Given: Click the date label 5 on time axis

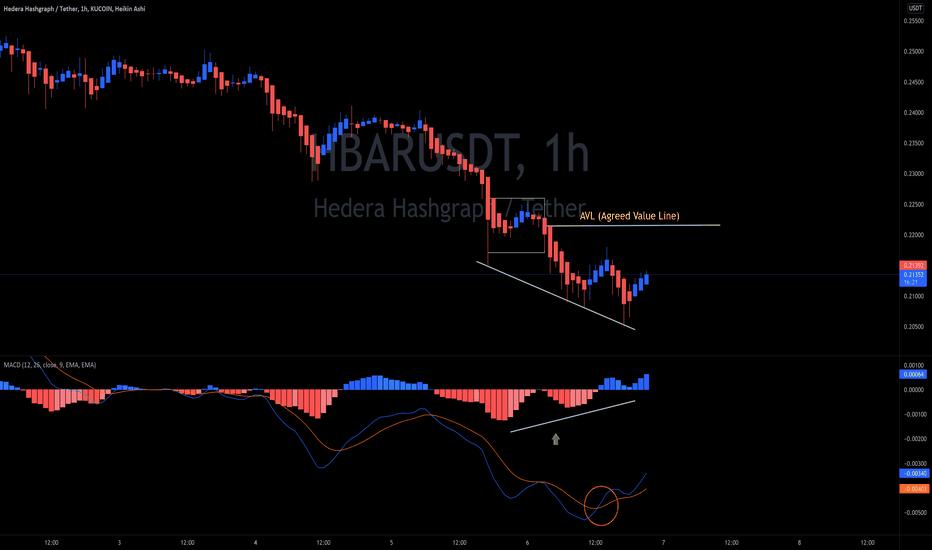Looking at the screenshot, I should tap(391, 543).
